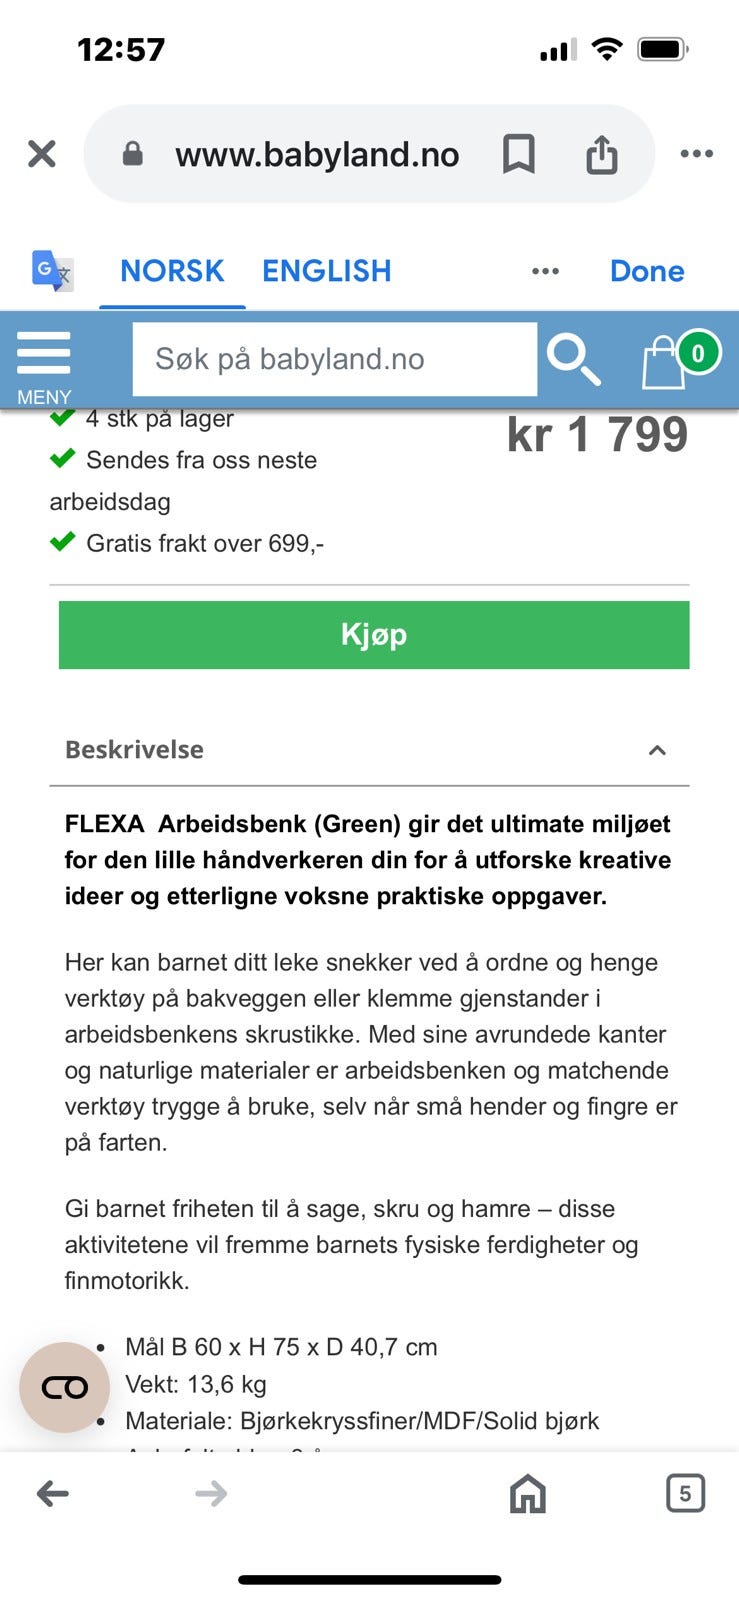The height and width of the screenshot is (1600, 739).
Task: Close the in-app browser with the X icon
Action: click(41, 154)
